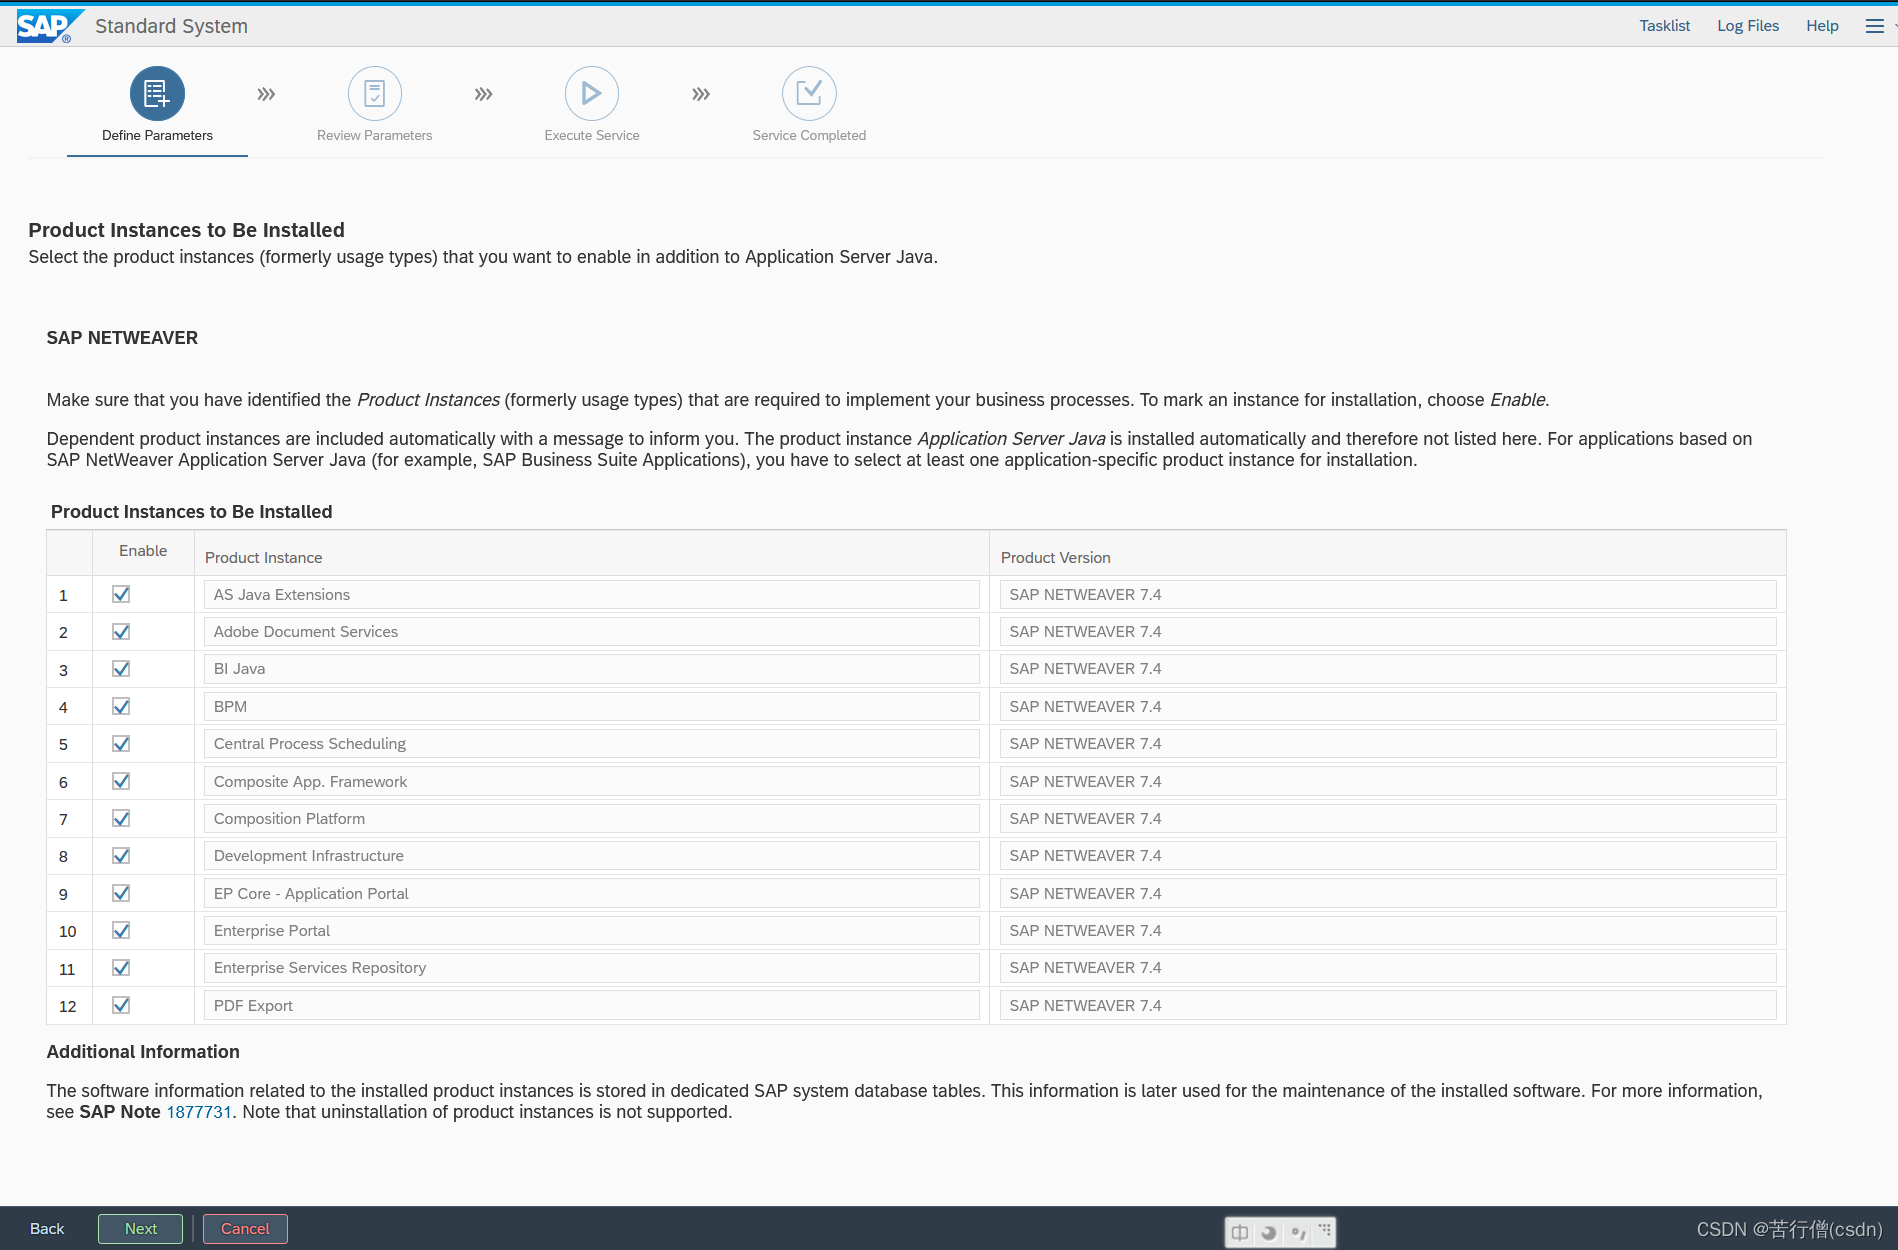Open Log Files in the header
Screen dimensions: 1898x1250
[1748, 26]
